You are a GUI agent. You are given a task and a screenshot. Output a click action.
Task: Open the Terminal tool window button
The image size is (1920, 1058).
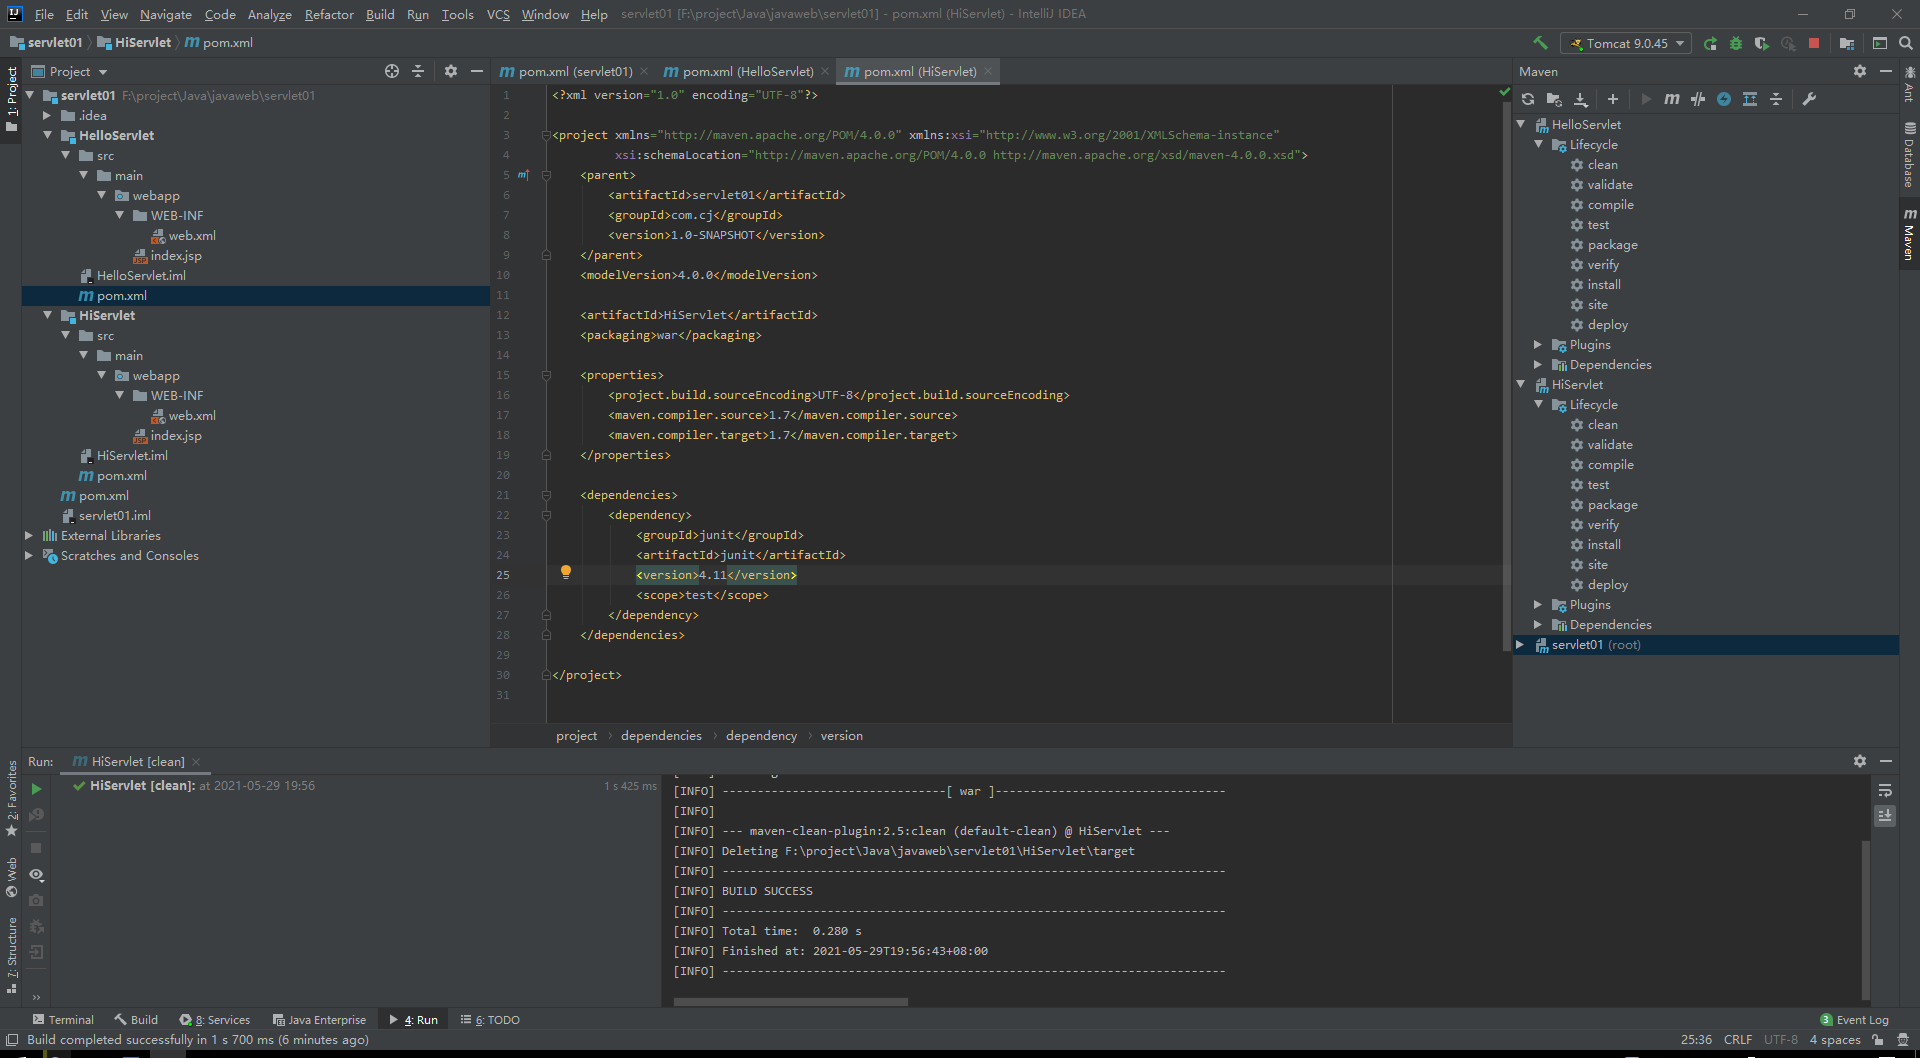[63, 1019]
